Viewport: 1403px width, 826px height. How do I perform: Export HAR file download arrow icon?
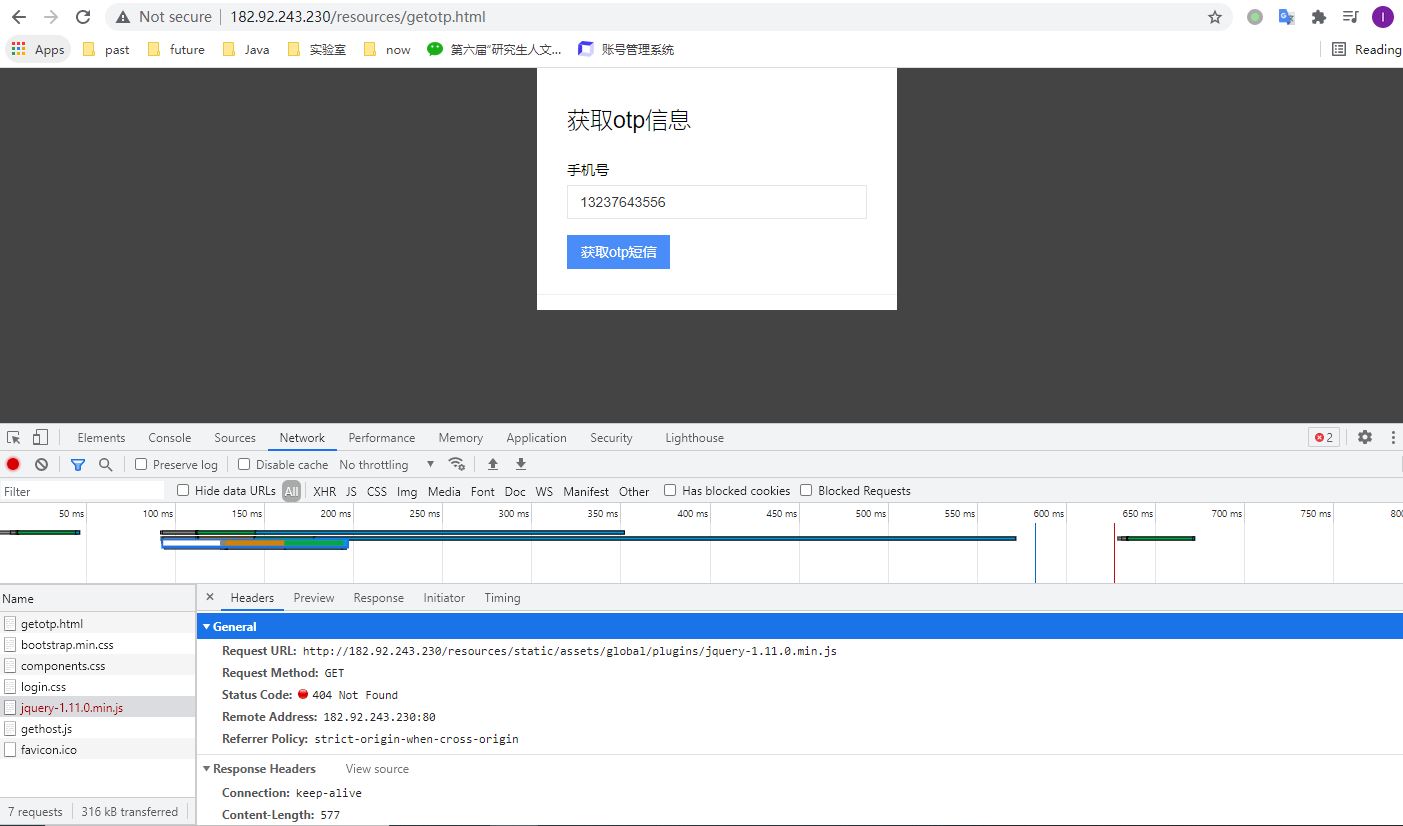pyautogui.click(x=521, y=464)
